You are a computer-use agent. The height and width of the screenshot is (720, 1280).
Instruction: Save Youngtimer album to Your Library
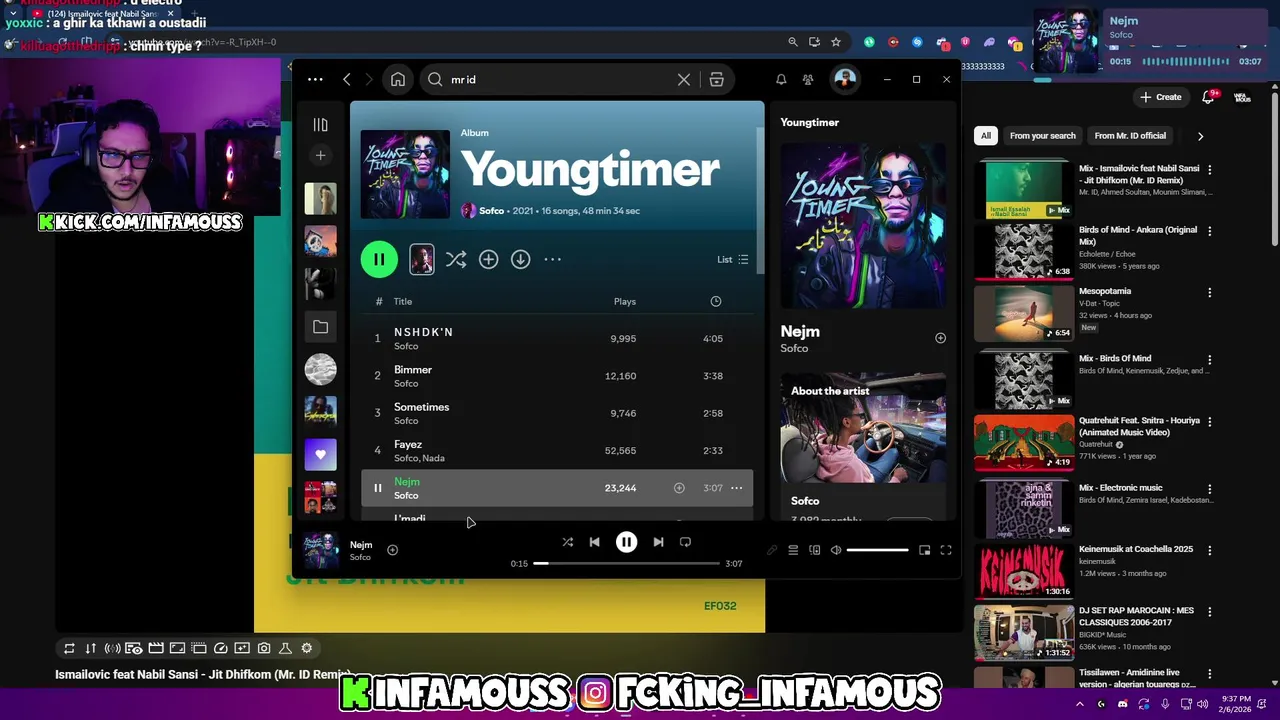[488, 259]
